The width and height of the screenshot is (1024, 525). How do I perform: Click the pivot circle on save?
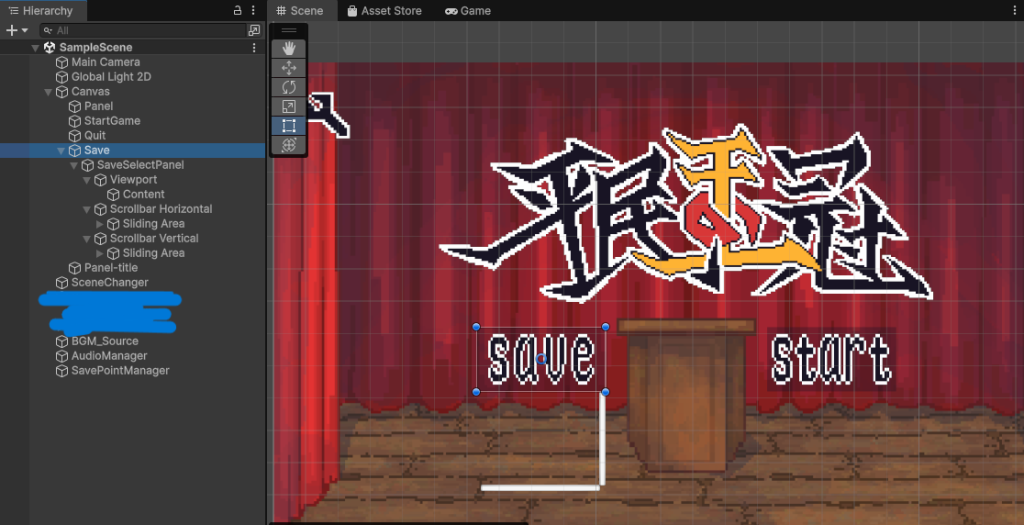(x=541, y=358)
